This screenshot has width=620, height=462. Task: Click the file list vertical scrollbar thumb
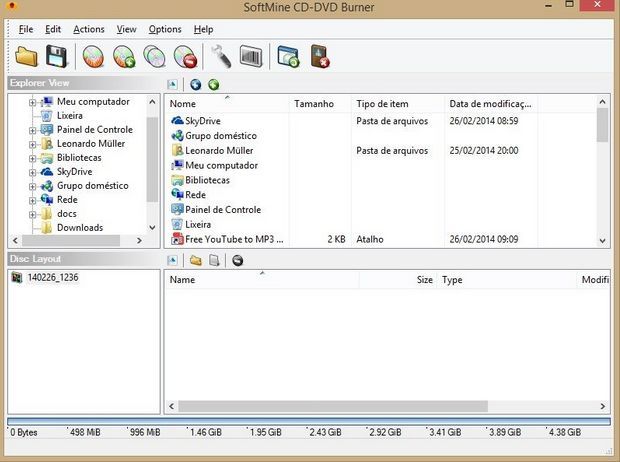click(x=602, y=125)
